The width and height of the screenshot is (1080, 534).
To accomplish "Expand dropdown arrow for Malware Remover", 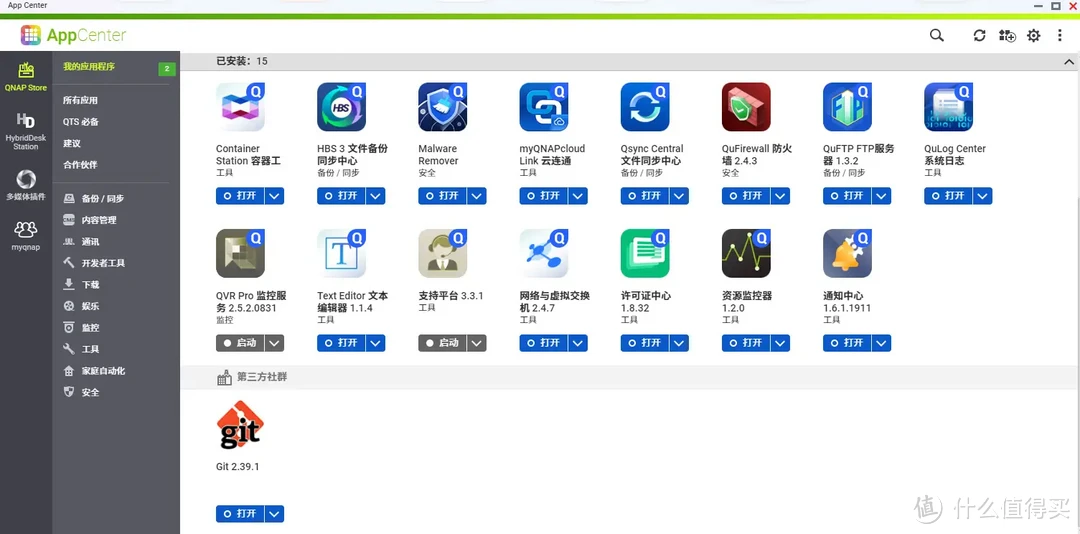I will point(477,196).
